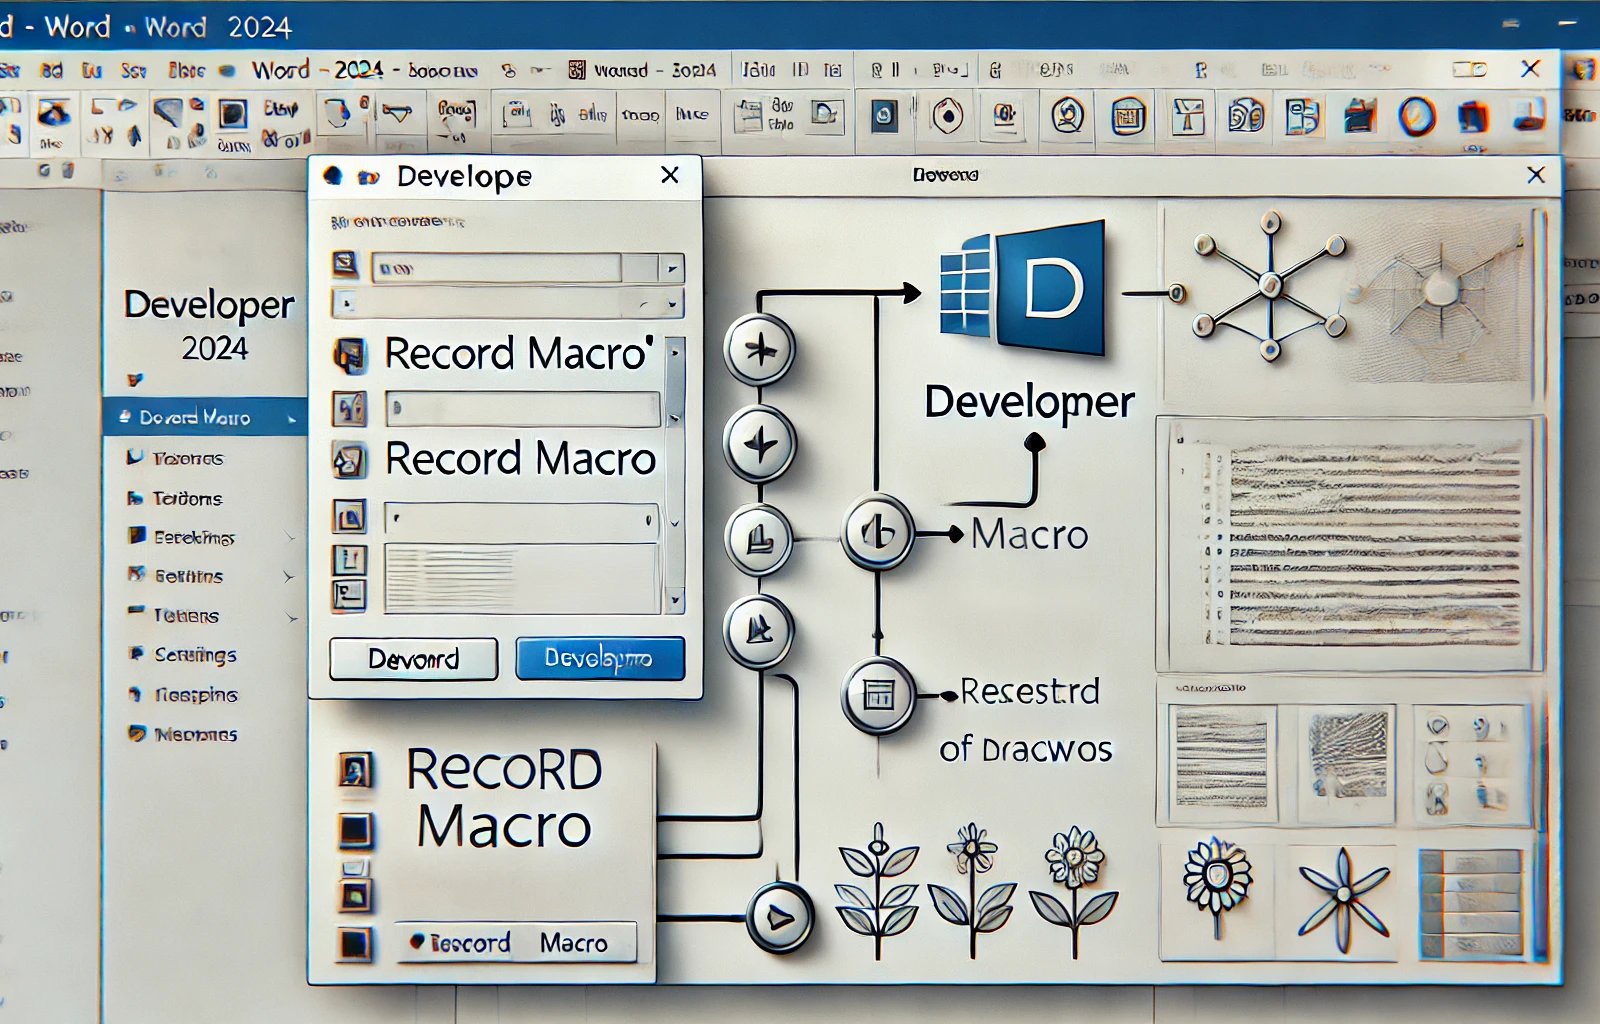Open the first dropdown in the Develope dialog
This screenshot has height=1024, width=1600.
(672, 268)
